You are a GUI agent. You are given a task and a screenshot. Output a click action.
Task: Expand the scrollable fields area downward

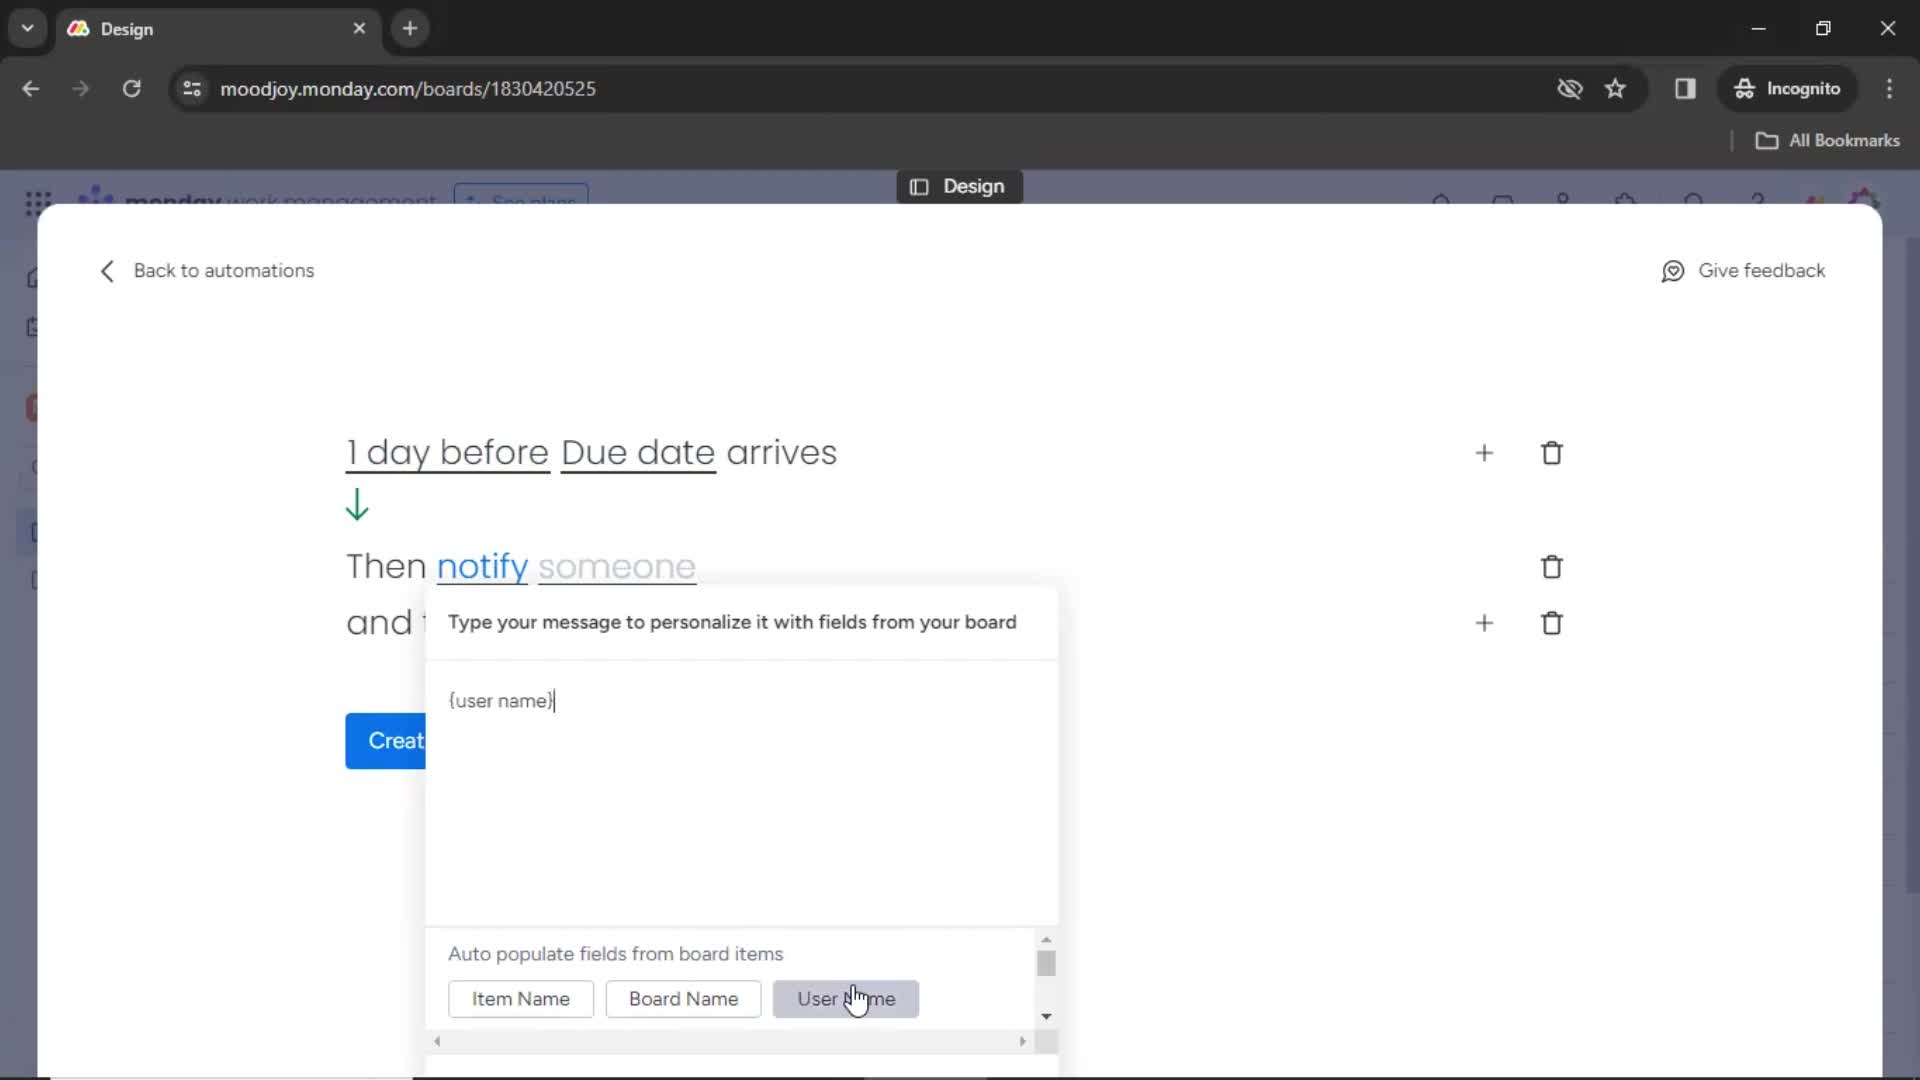coord(1048,1015)
